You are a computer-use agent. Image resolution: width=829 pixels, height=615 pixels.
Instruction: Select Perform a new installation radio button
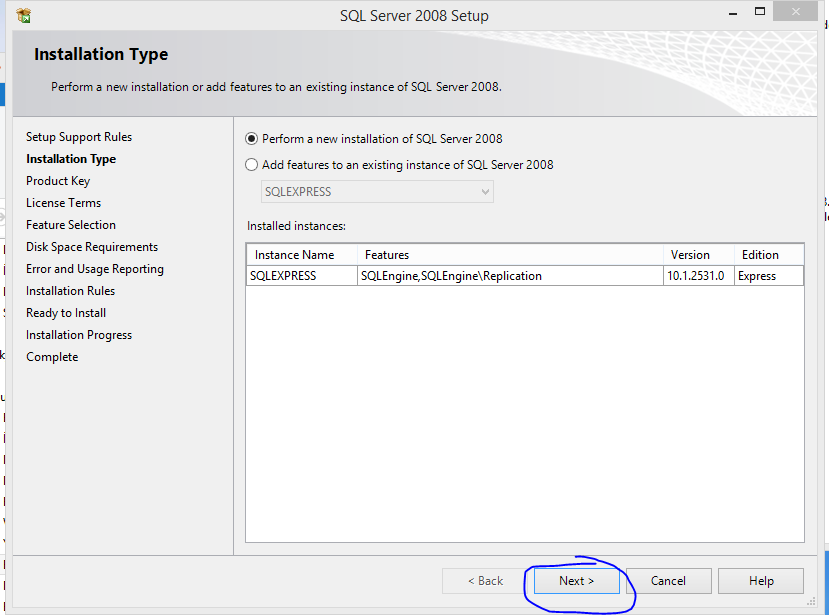click(252, 139)
